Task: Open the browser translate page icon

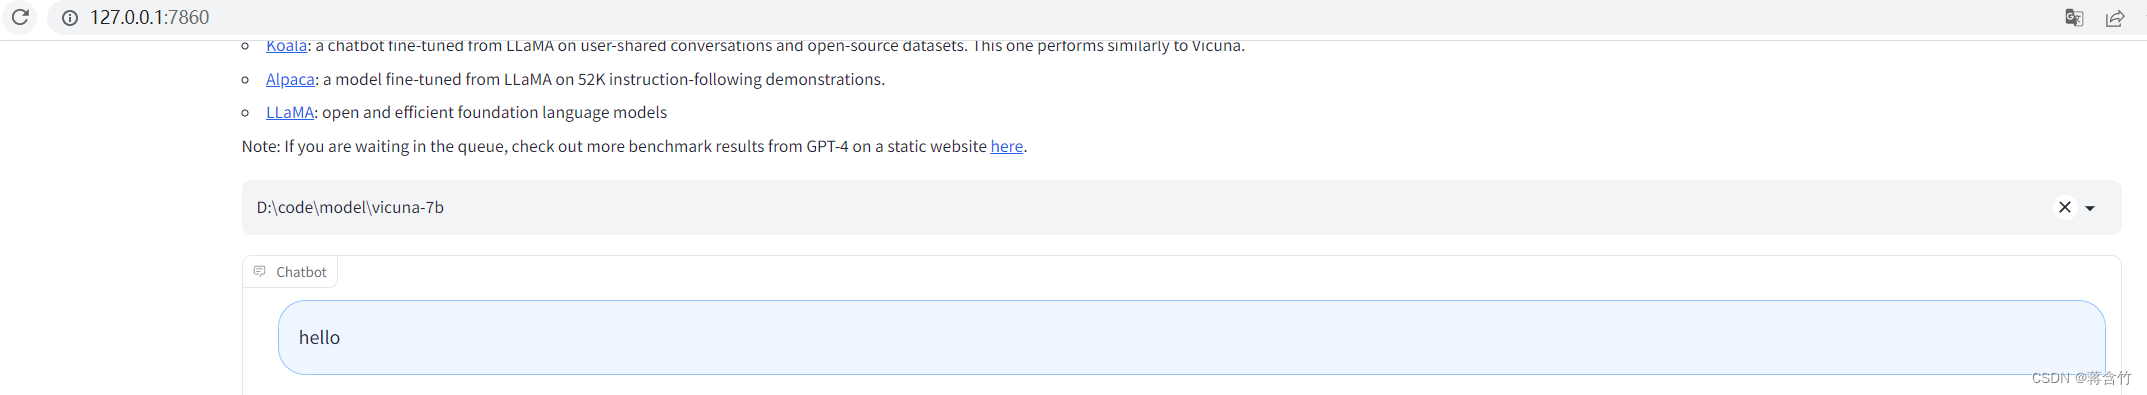Action: click(x=2074, y=18)
